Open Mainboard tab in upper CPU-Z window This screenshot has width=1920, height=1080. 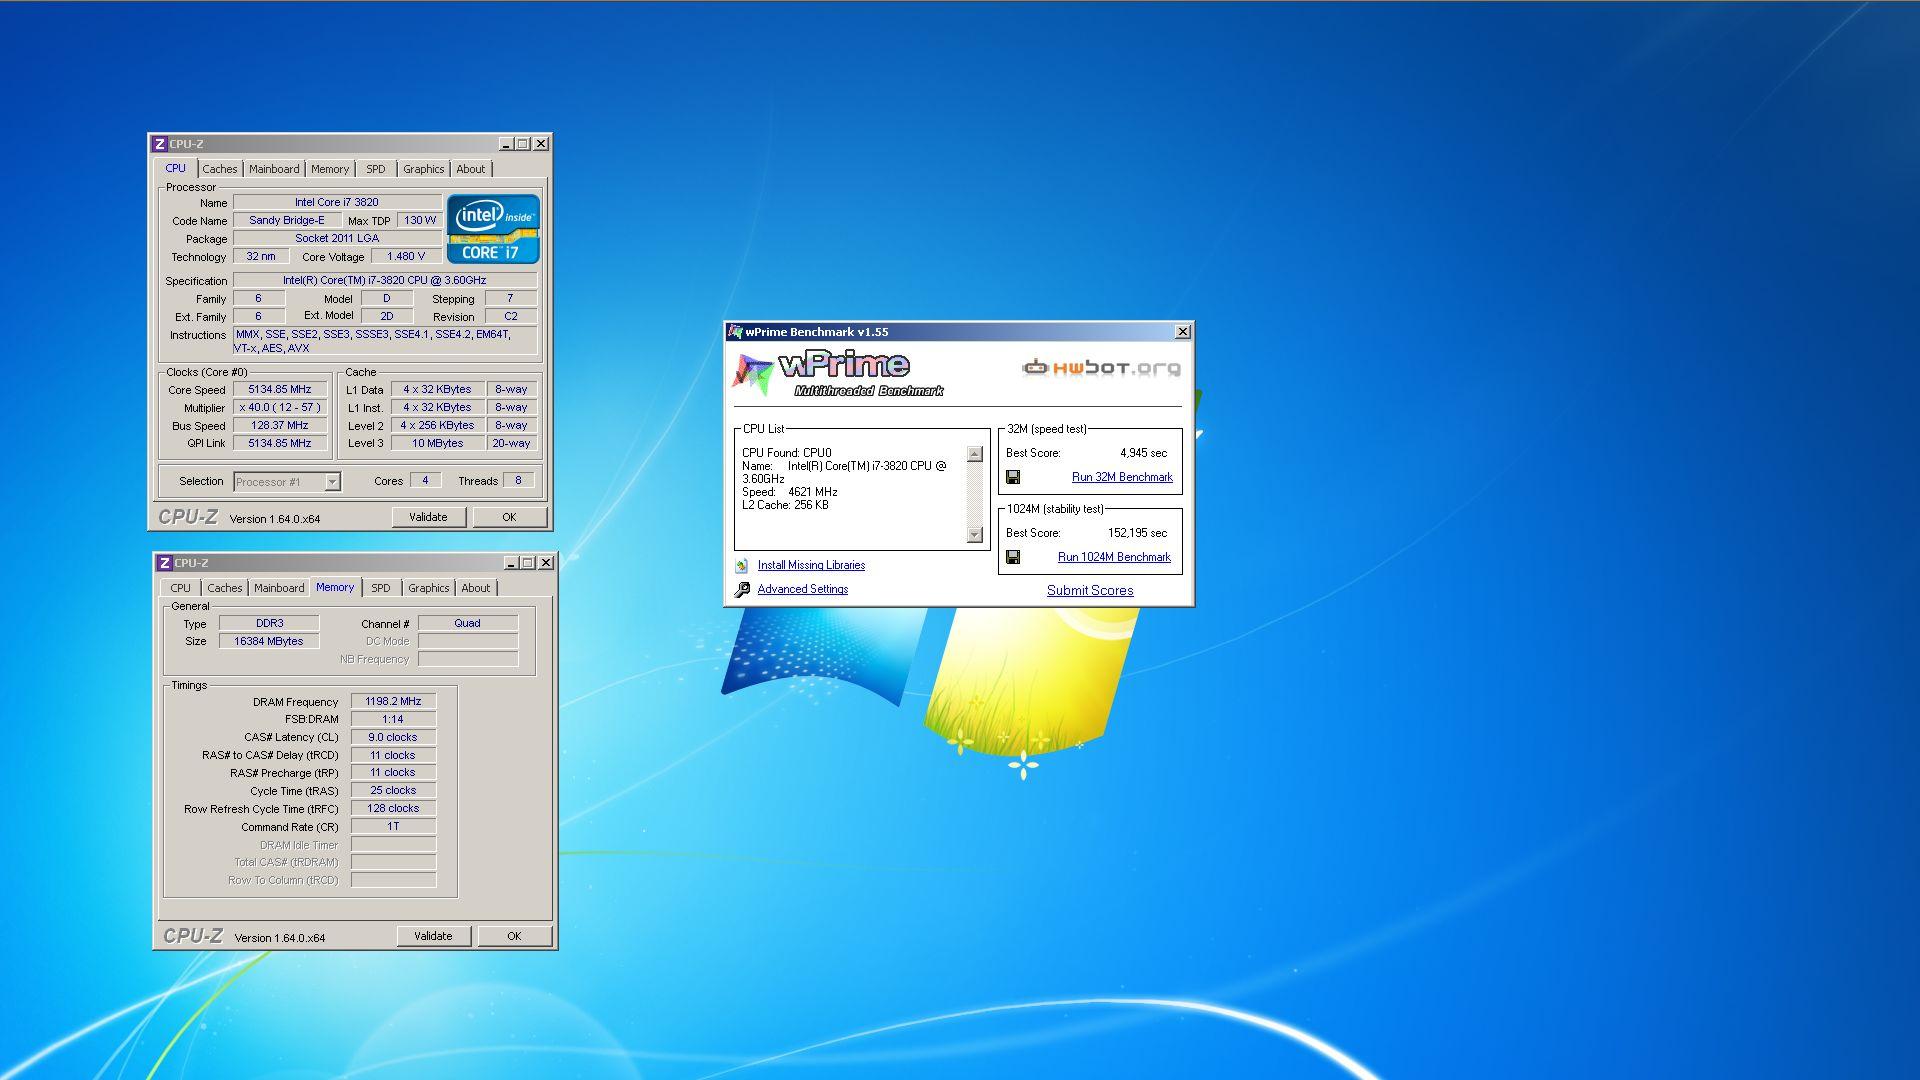(x=274, y=169)
